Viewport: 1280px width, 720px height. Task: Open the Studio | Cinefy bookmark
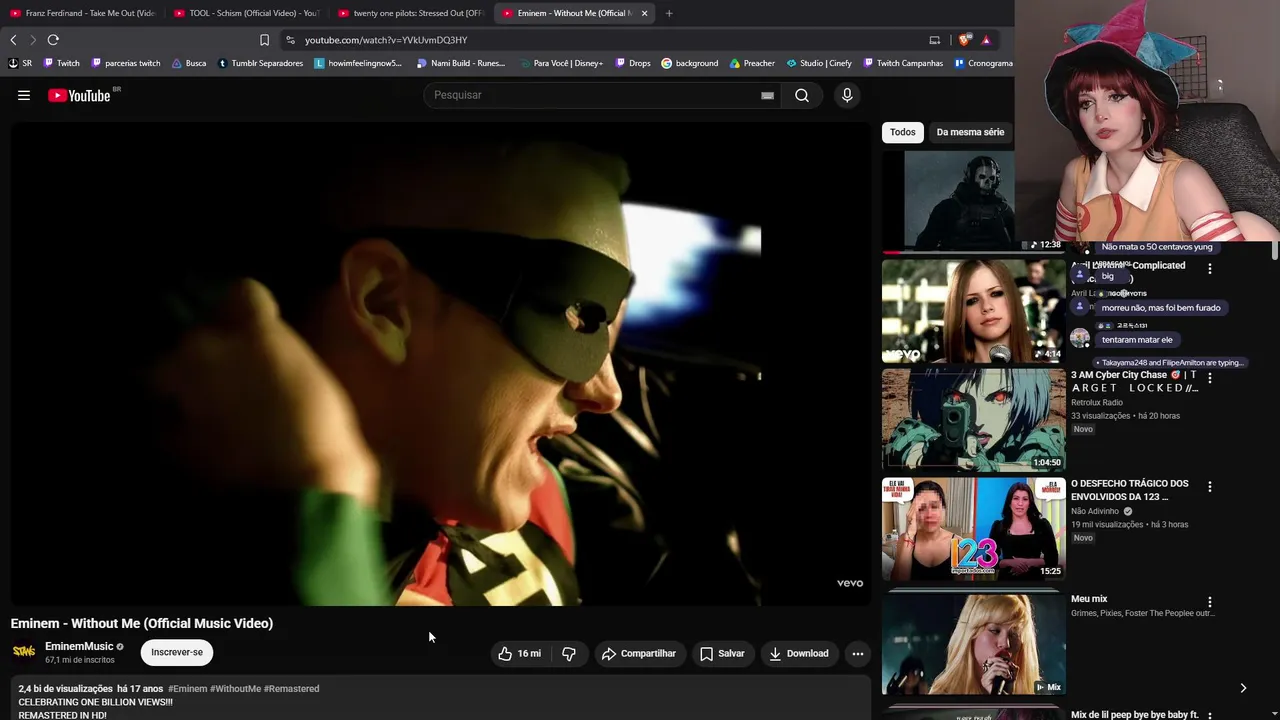pos(819,63)
